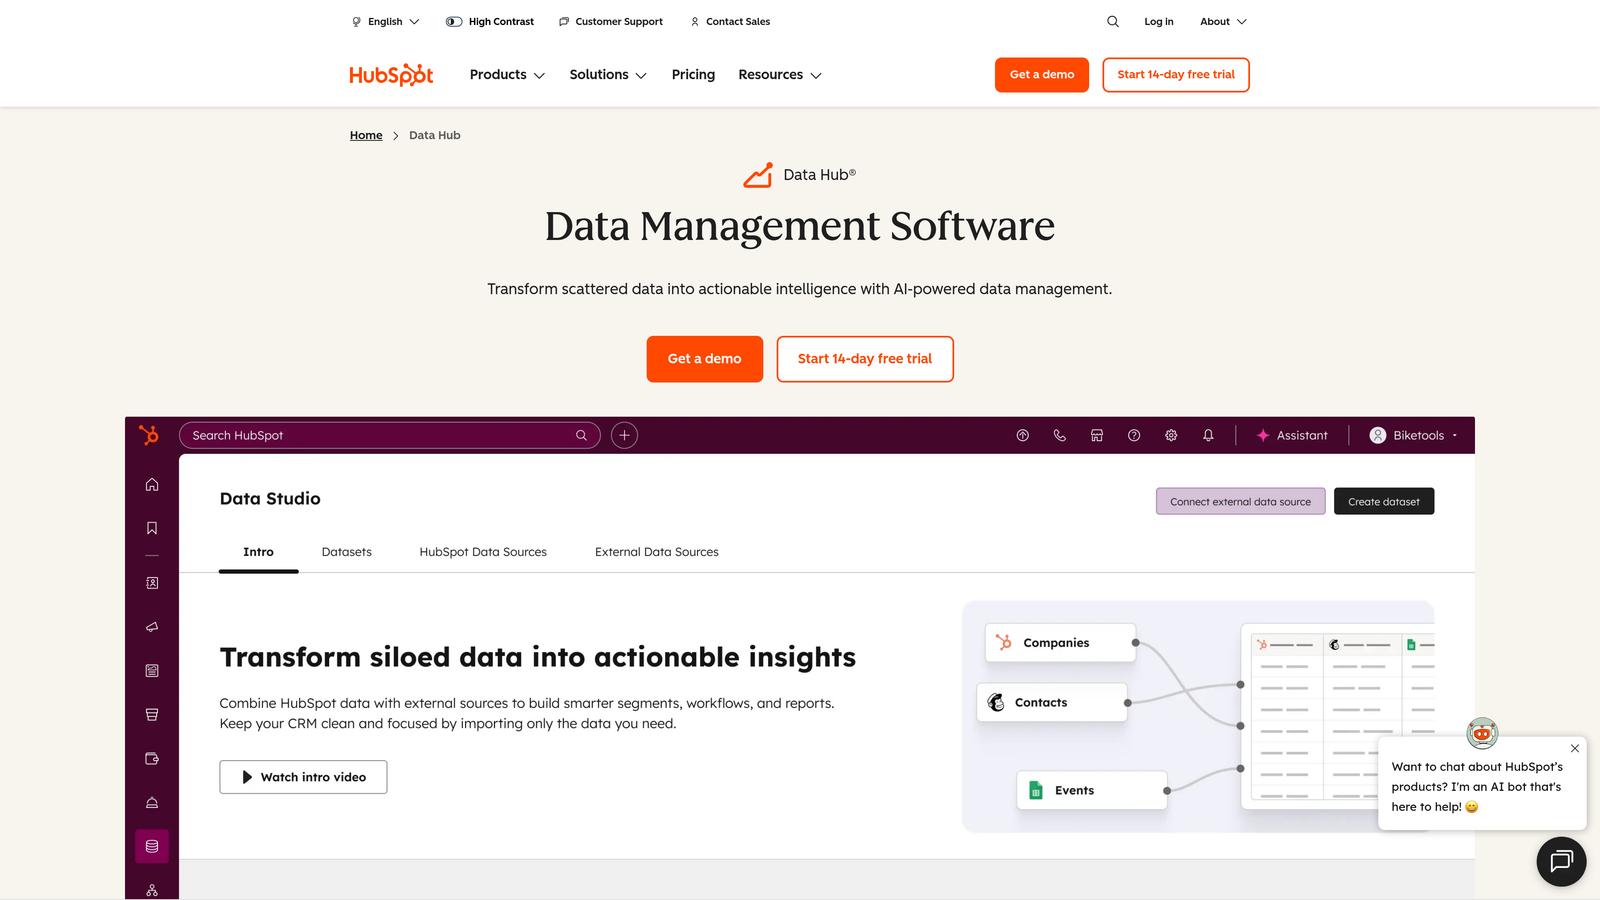Open the HubSpot marketplace store icon

[x=1097, y=435]
